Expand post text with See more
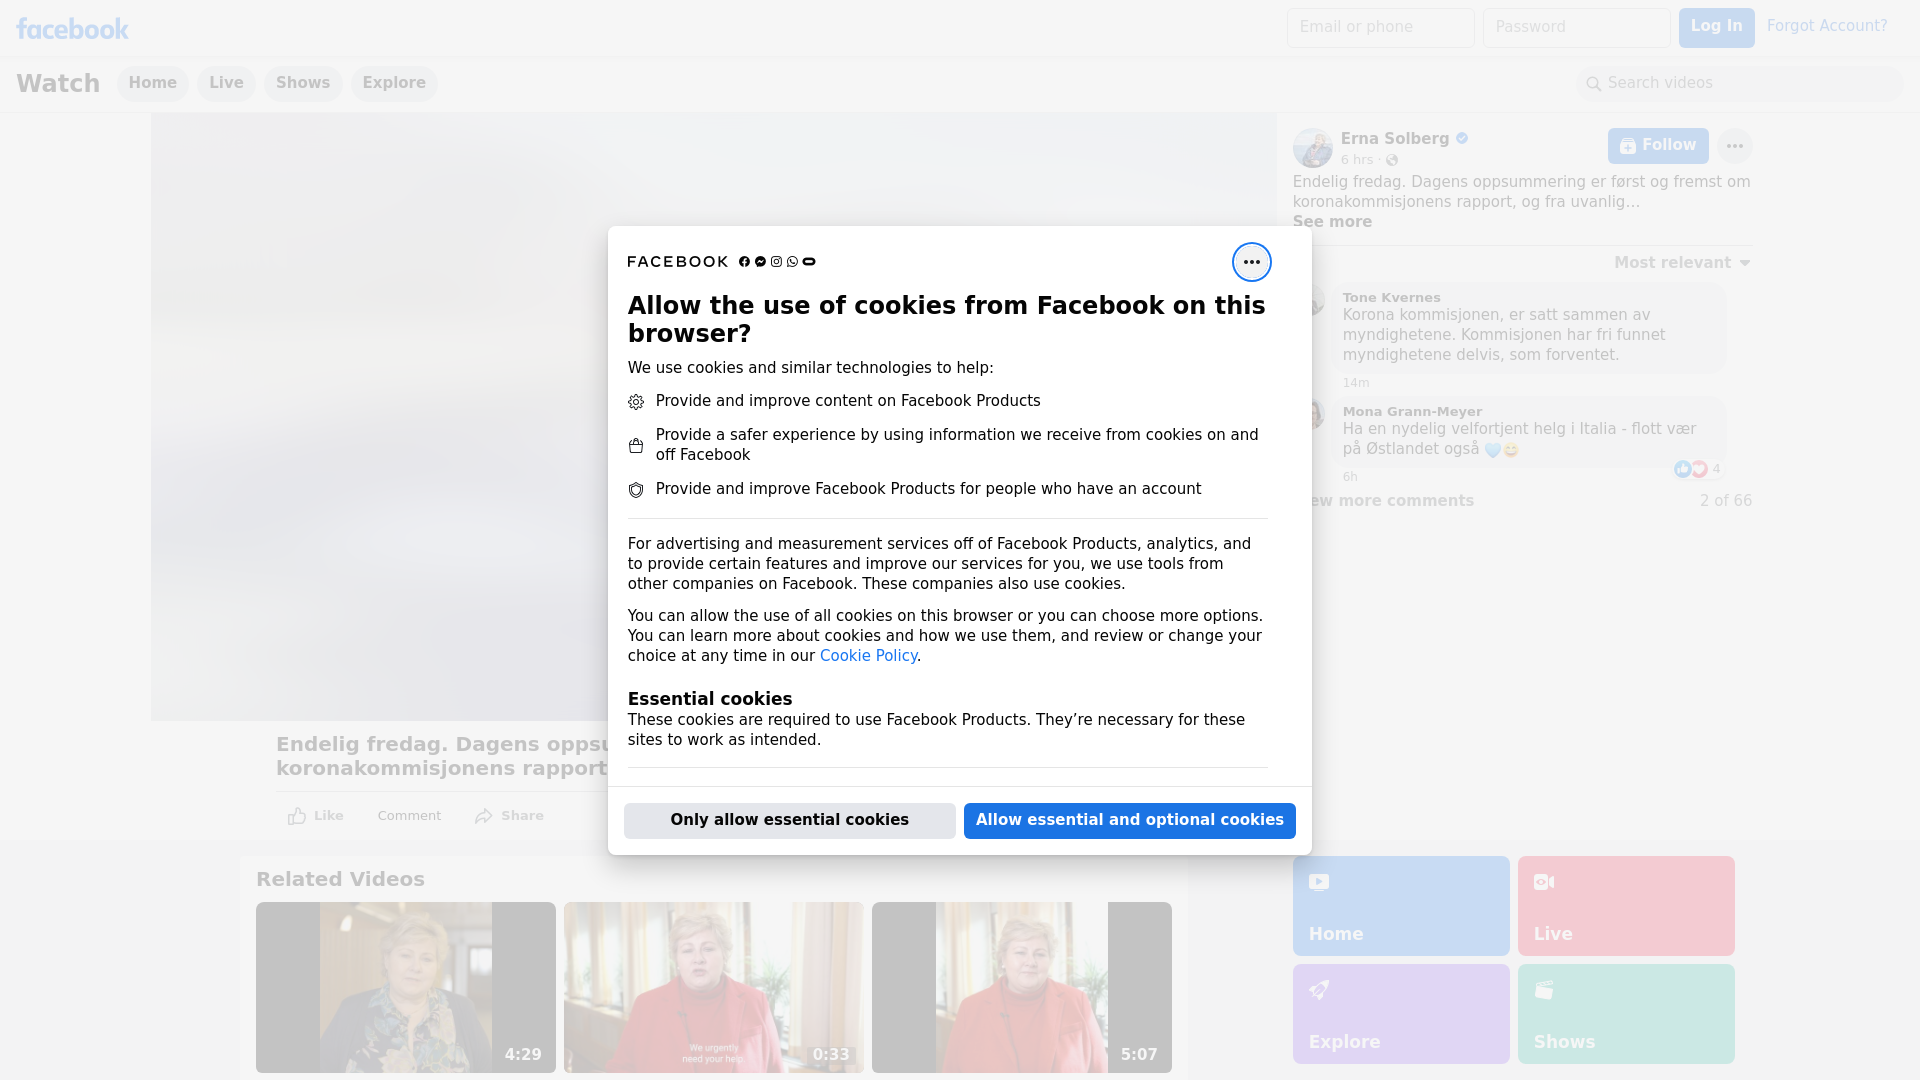 tap(1332, 222)
